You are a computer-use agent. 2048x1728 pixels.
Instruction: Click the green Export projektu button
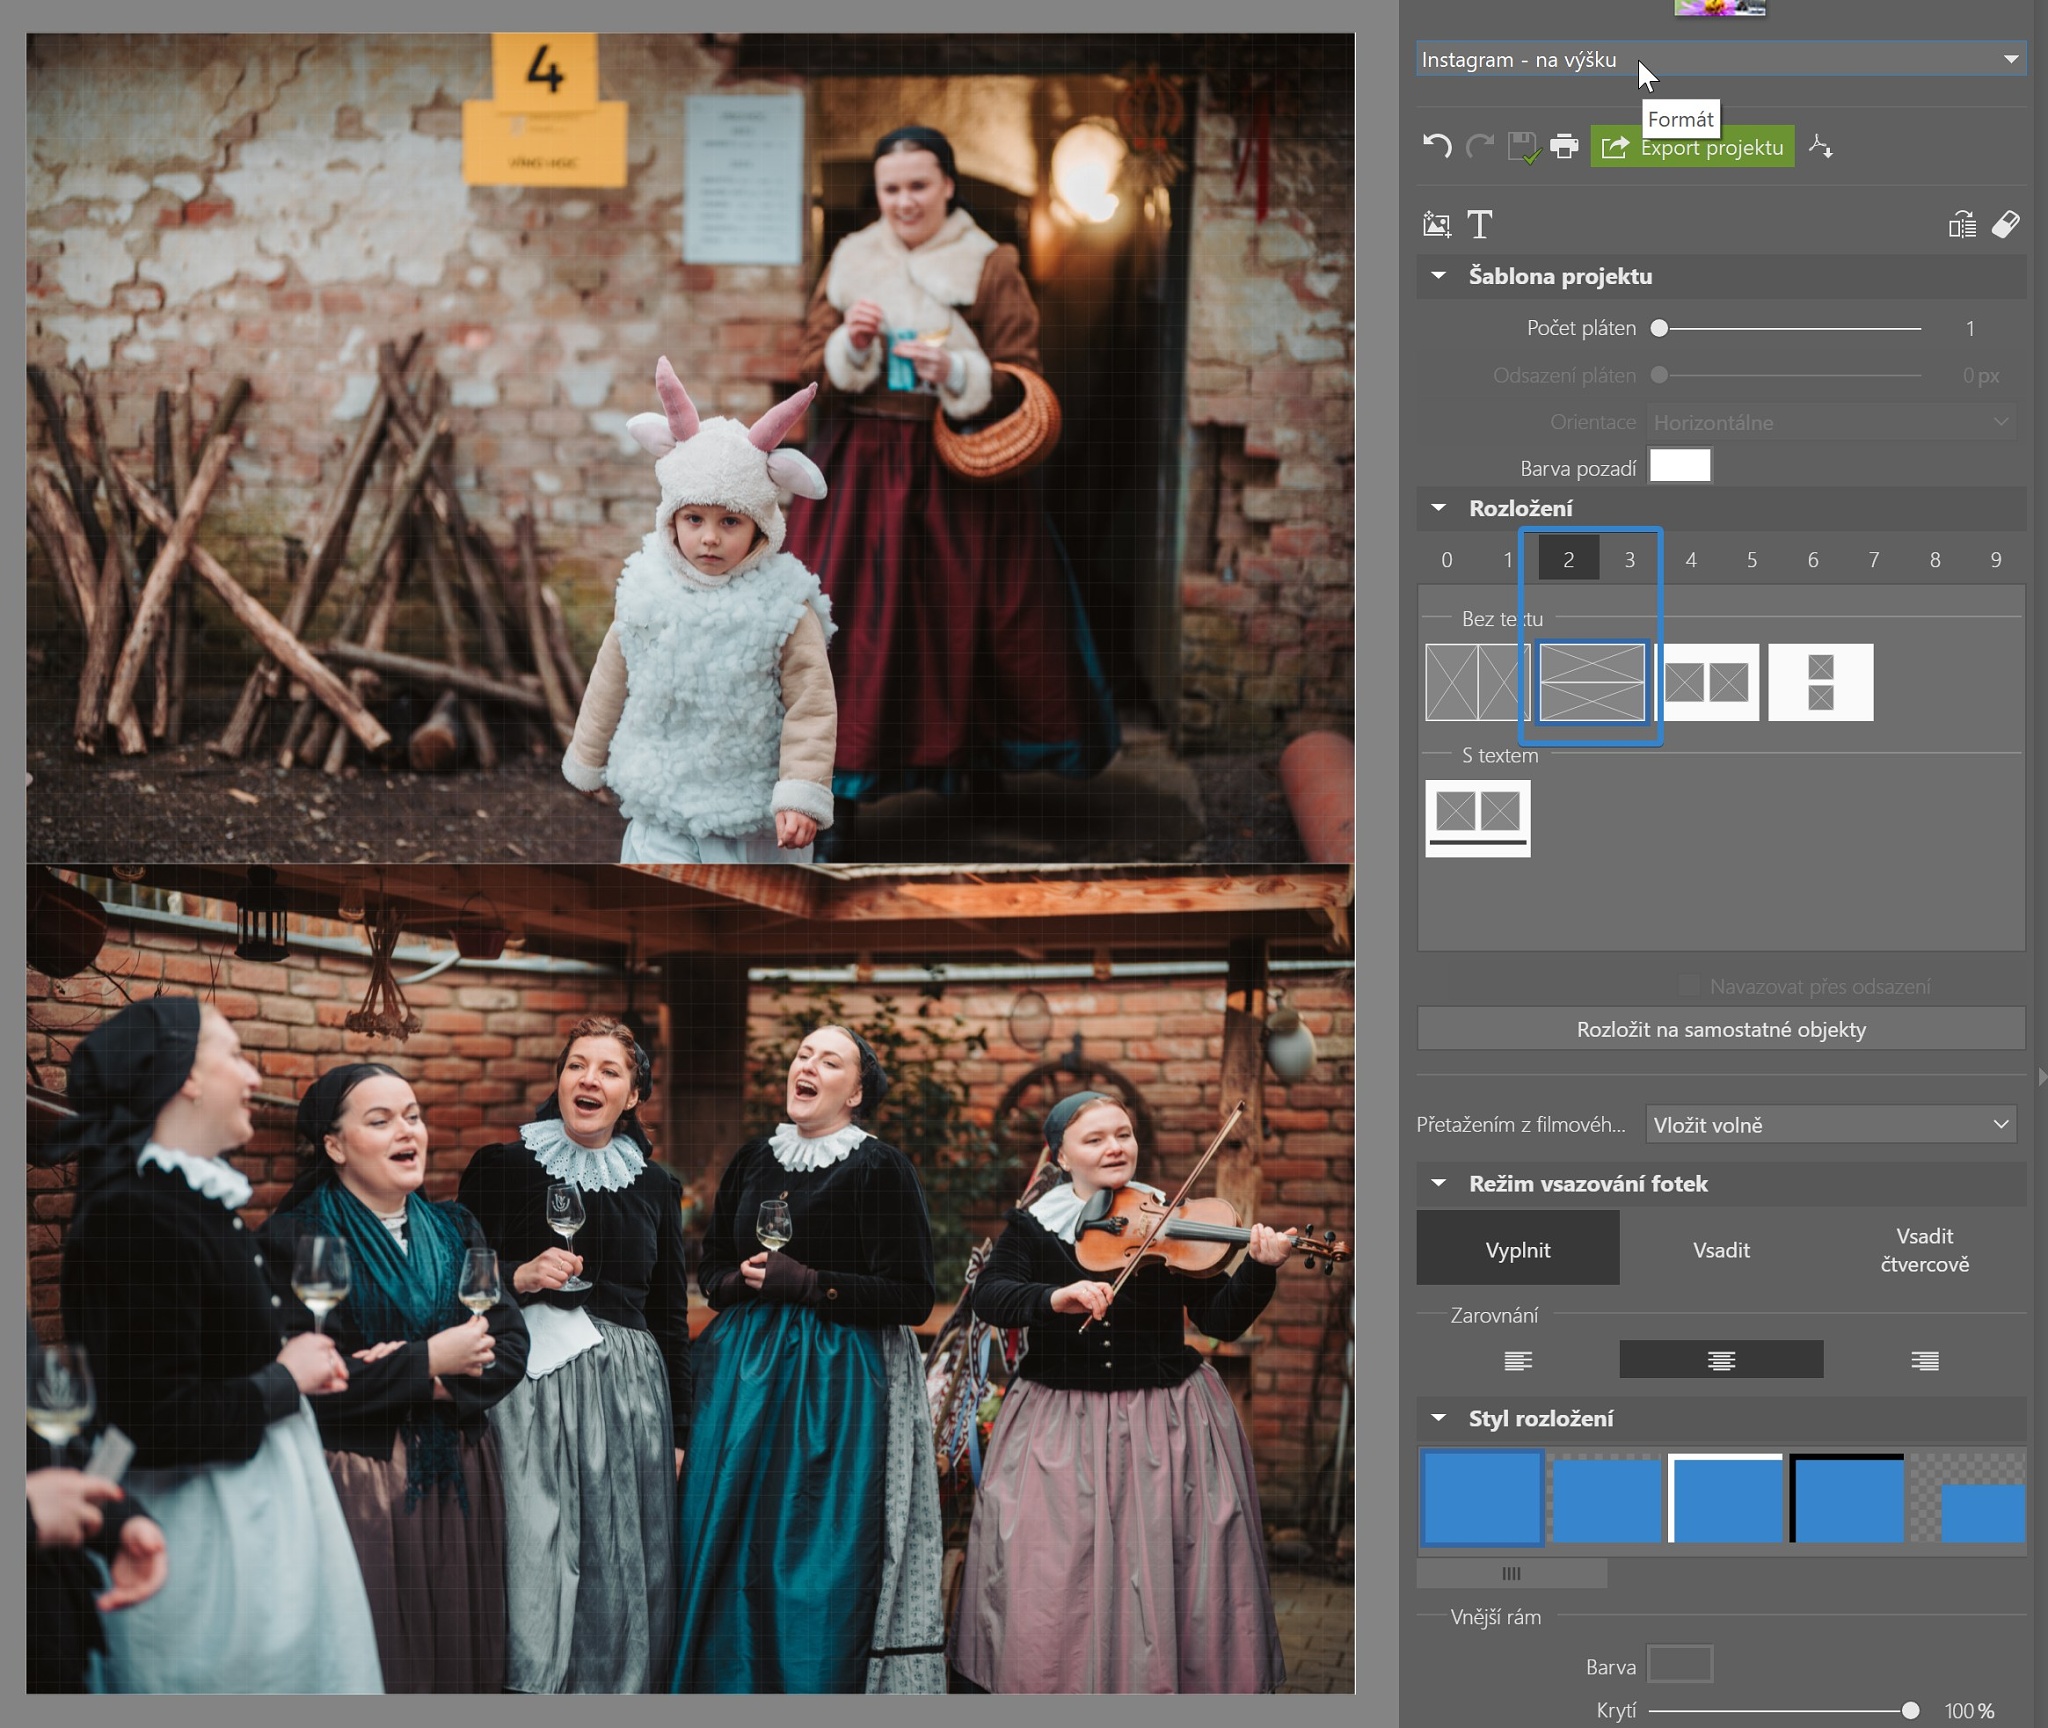pyautogui.click(x=1690, y=146)
